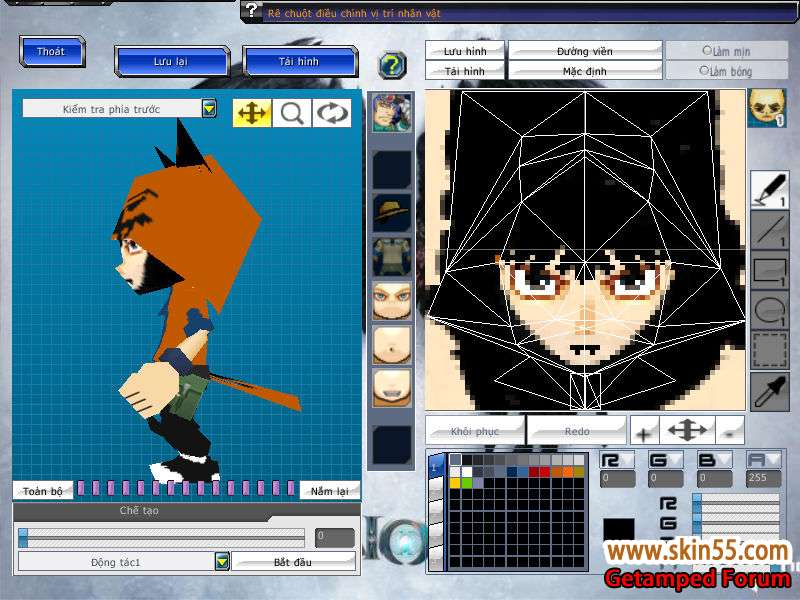Viewport: 800px width, 600px height.
Task: Zoom in the texture canvas with plus
Action: pyautogui.click(x=644, y=432)
